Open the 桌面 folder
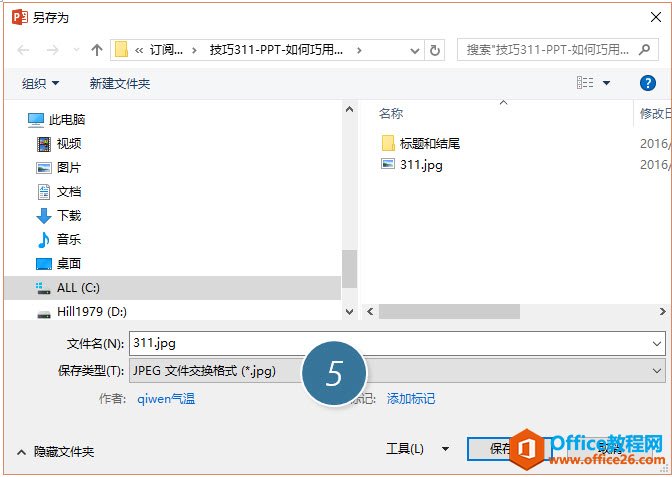This screenshot has width=672, height=477. pyautogui.click(x=59, y=264)
